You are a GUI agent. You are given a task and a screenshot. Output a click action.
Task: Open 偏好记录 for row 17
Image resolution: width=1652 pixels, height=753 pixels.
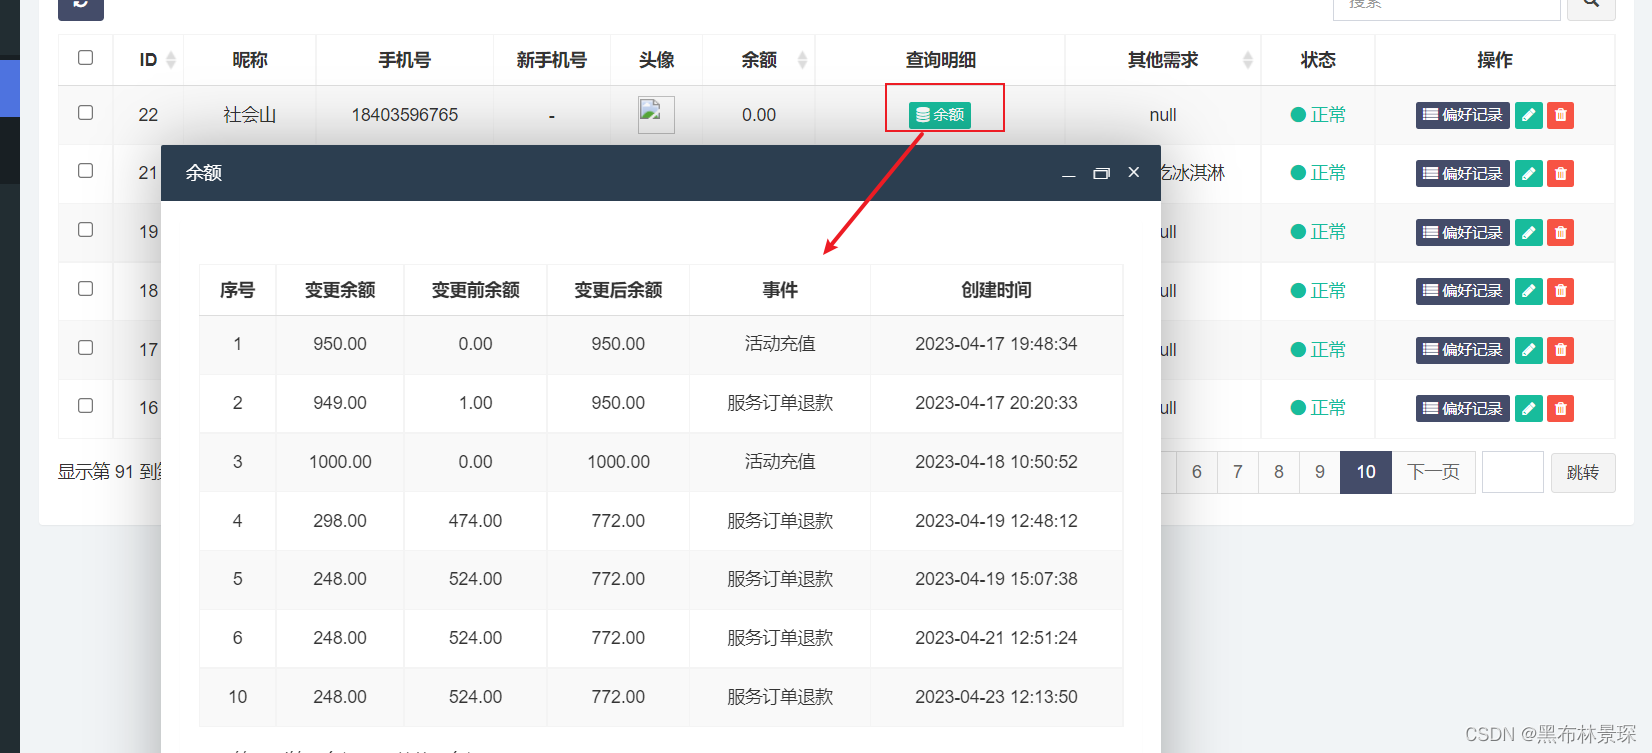(1462, 350)
